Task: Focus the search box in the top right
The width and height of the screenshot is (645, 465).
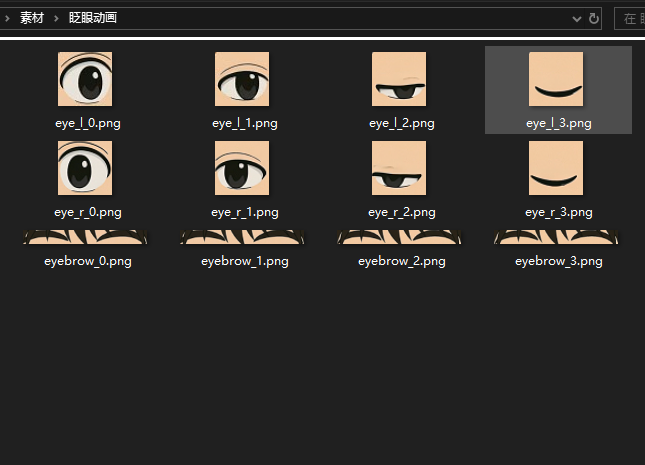Action: [630, 18]
